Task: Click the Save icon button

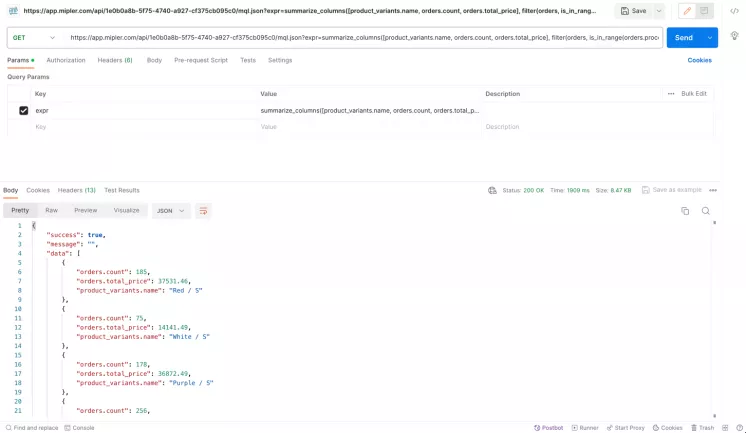Action: pyautogui.click(x=633, y=10)
